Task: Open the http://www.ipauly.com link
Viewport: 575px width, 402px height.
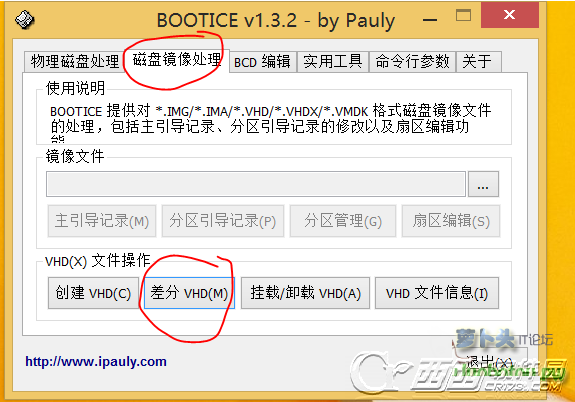Action: coord(96,361)
